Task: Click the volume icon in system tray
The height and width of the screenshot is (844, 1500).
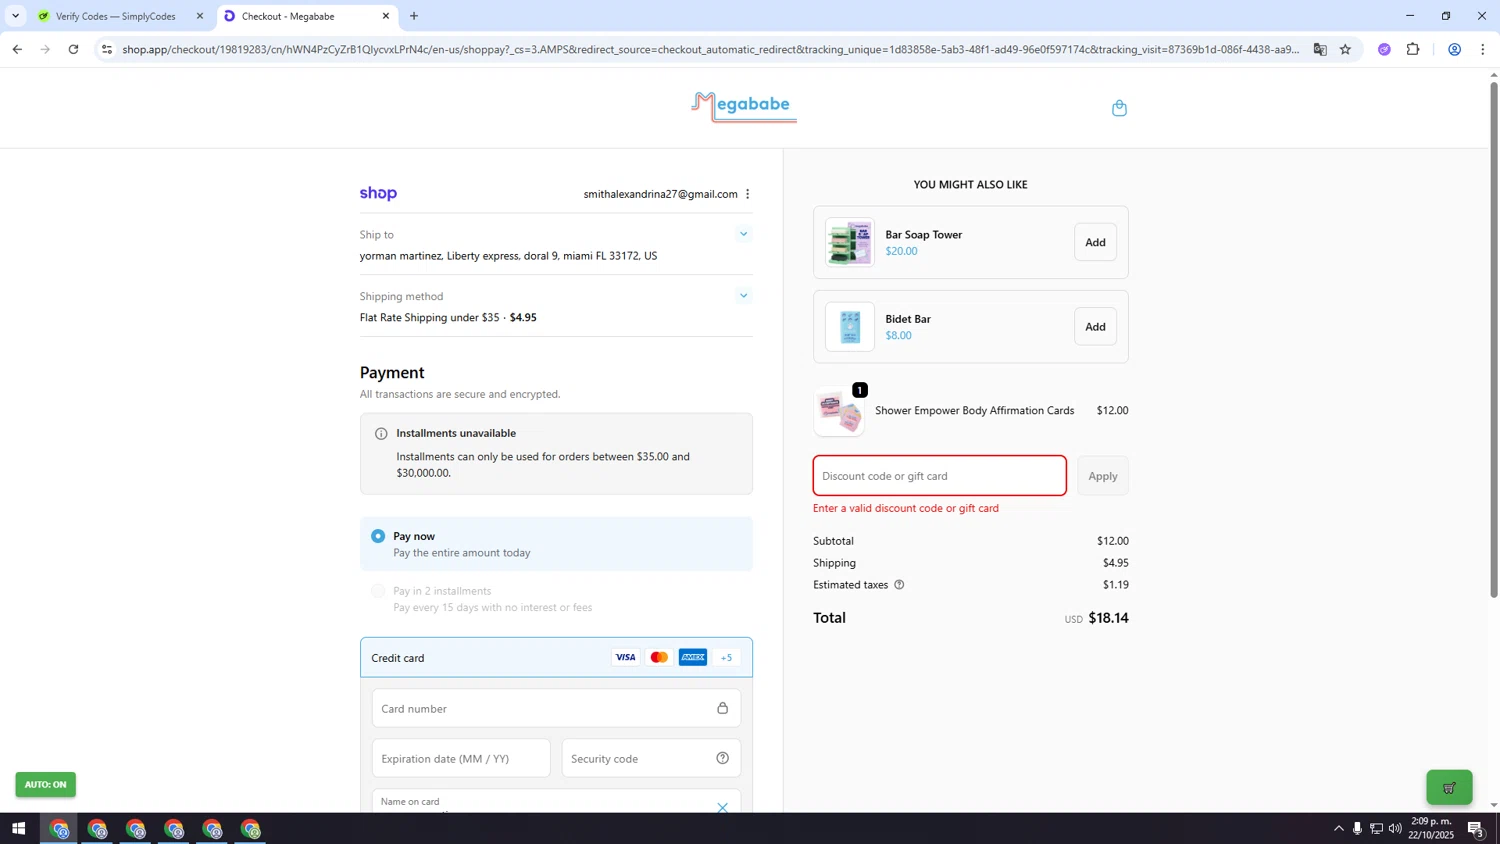Action: coord(1395,828)
